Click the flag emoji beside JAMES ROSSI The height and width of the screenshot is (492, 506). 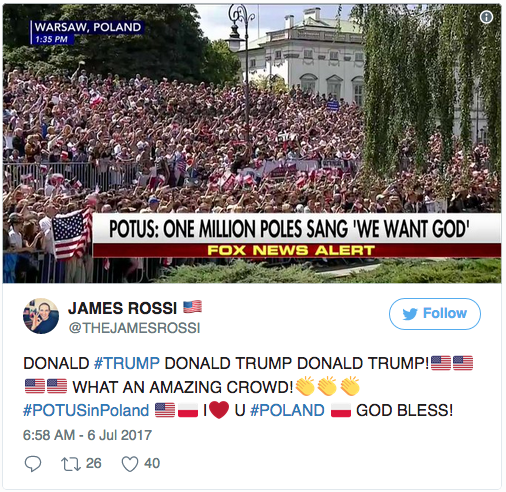193,307
